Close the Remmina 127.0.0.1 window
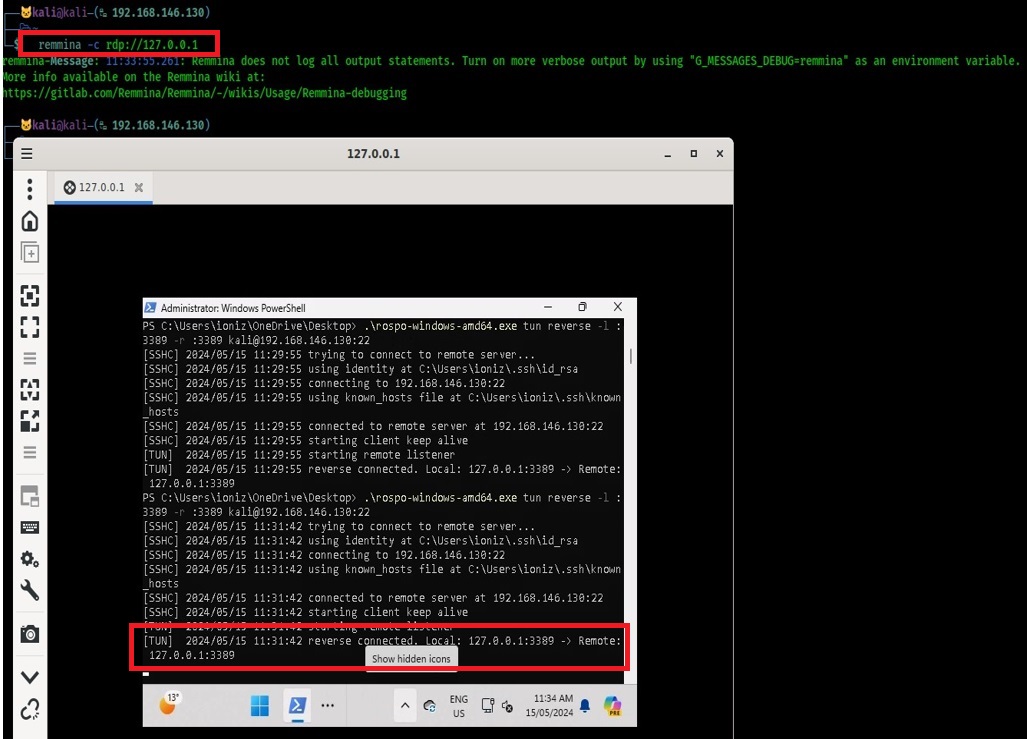1028x739 pixels. point(720,153)
